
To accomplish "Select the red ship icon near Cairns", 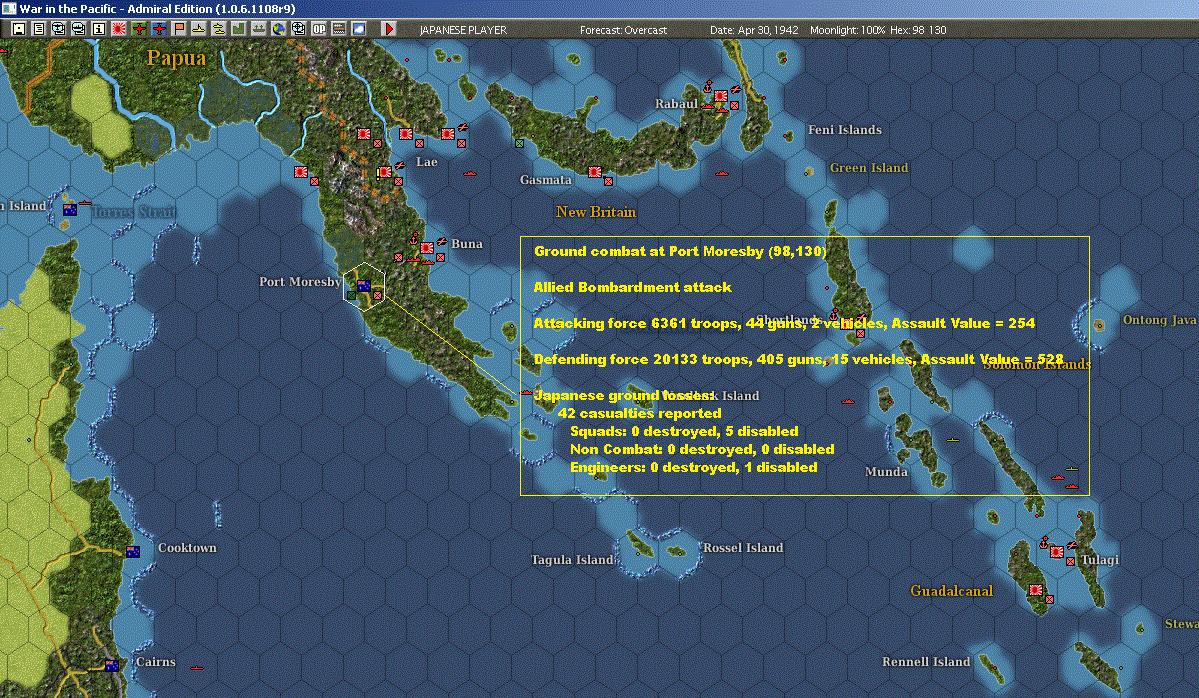I will (197, 667).
